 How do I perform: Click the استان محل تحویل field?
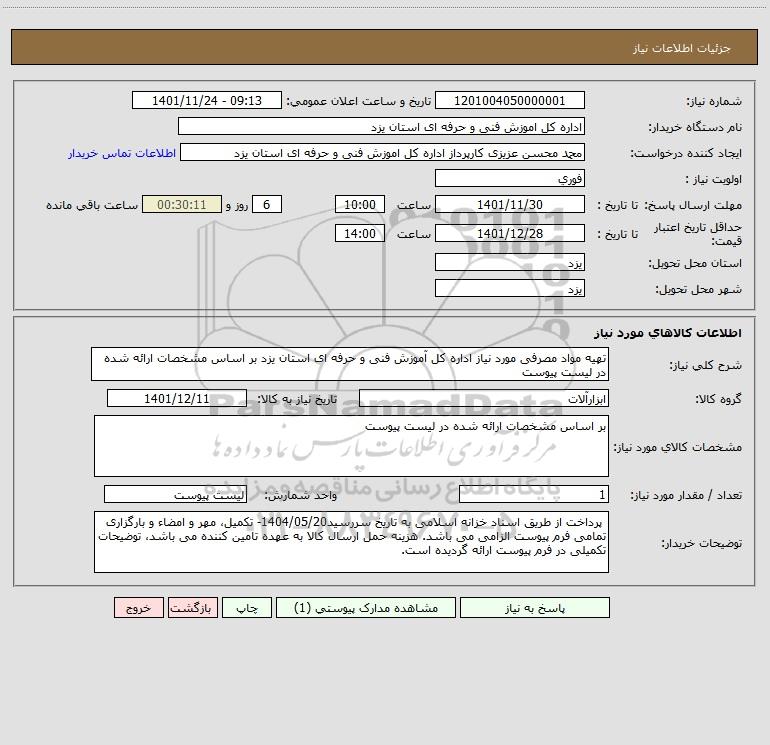point(510,262)
